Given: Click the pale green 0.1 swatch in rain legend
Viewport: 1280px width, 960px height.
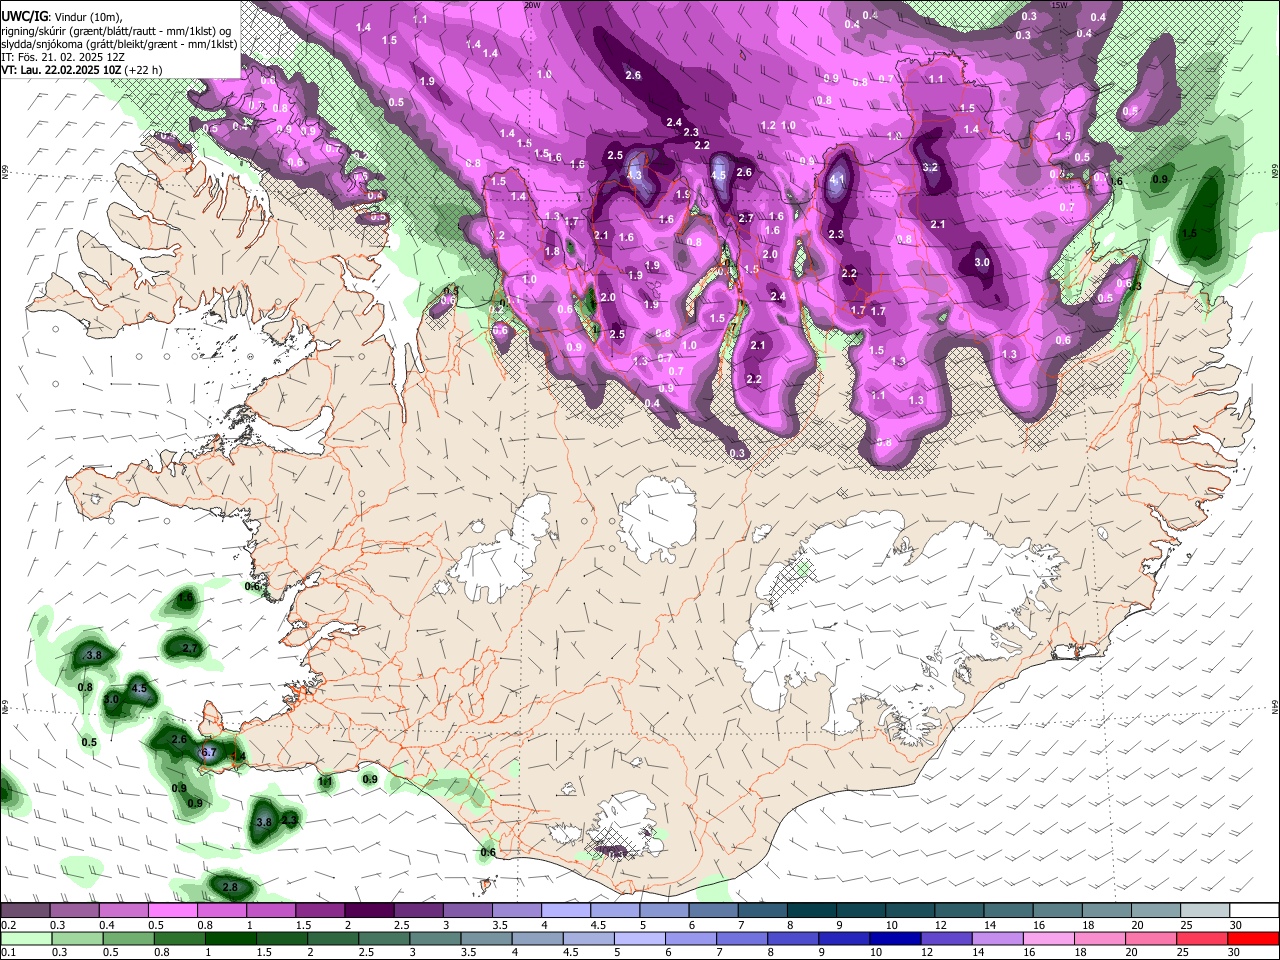Looking at the screenshot, I should click(26, 938).
